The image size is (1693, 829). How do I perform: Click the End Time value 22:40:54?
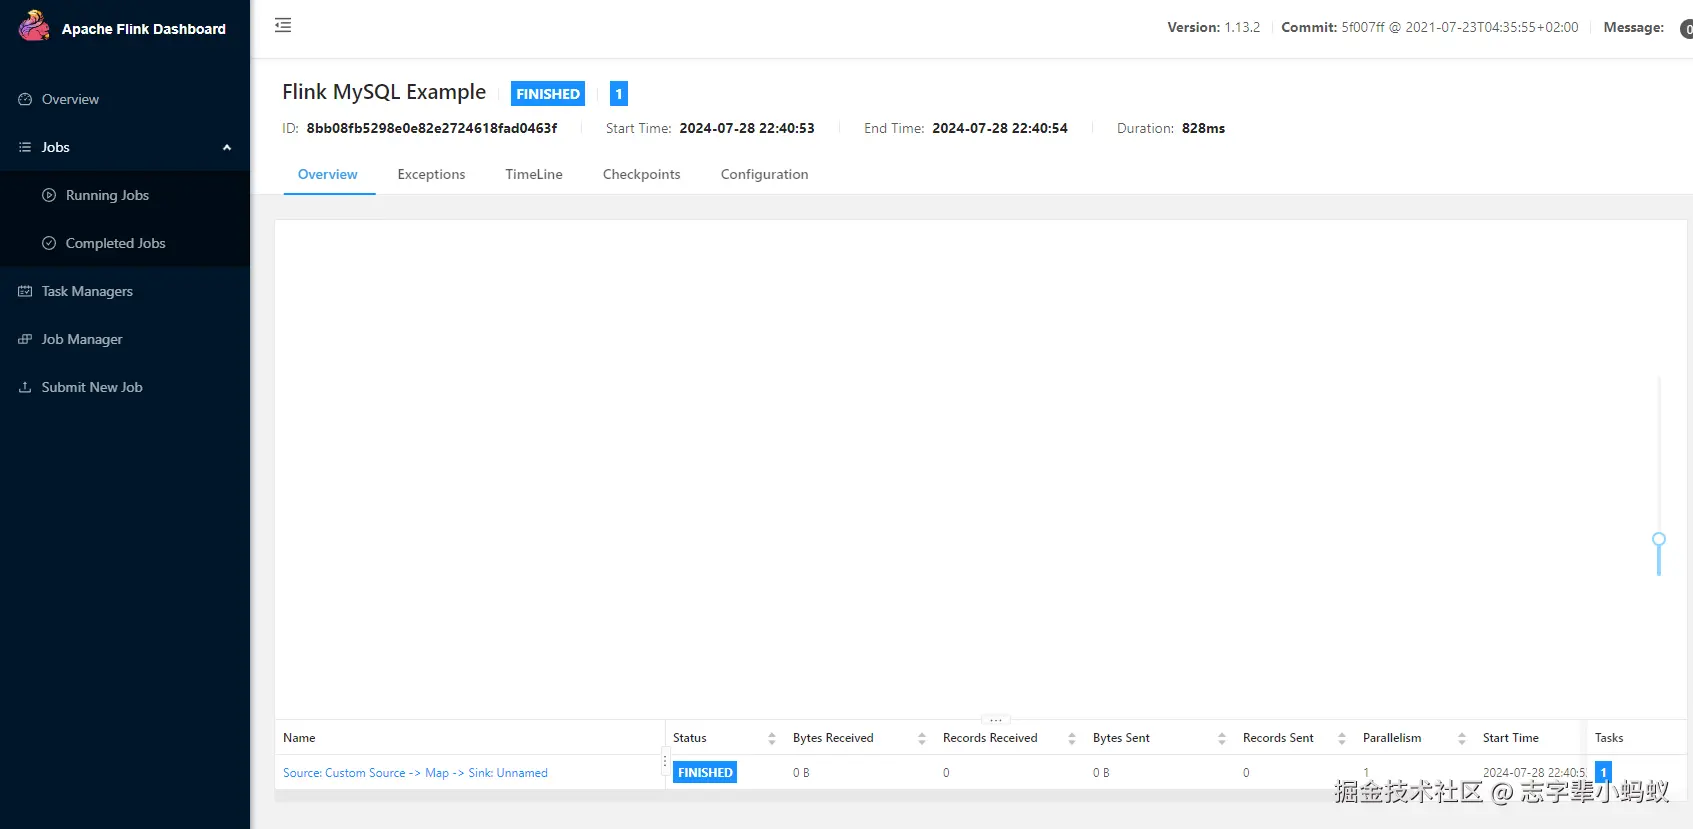pos(1000,128)
